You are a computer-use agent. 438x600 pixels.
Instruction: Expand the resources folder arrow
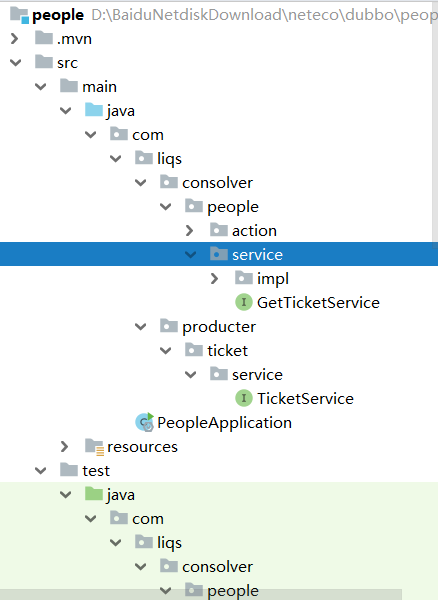pyautogui.click(x=65, y=447)
